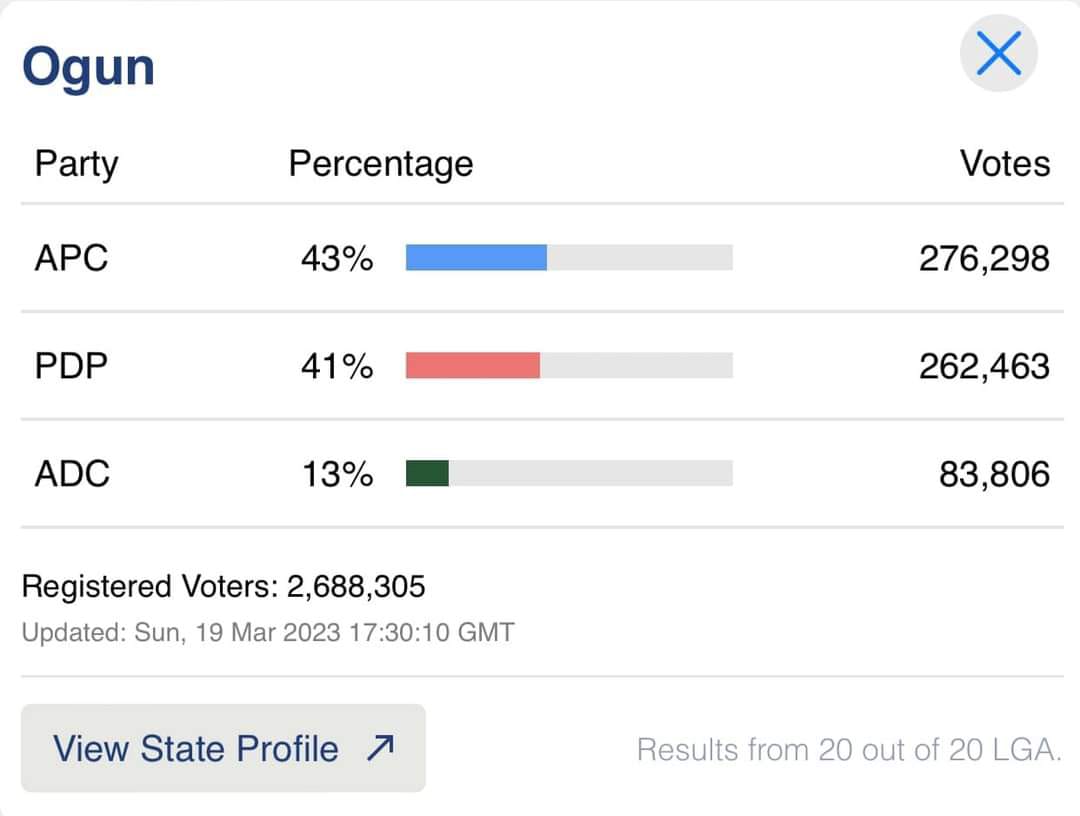This screenshot has width=1080, height=816.
Task: Open the View State Profile button
Action: (x=223, y=748)
